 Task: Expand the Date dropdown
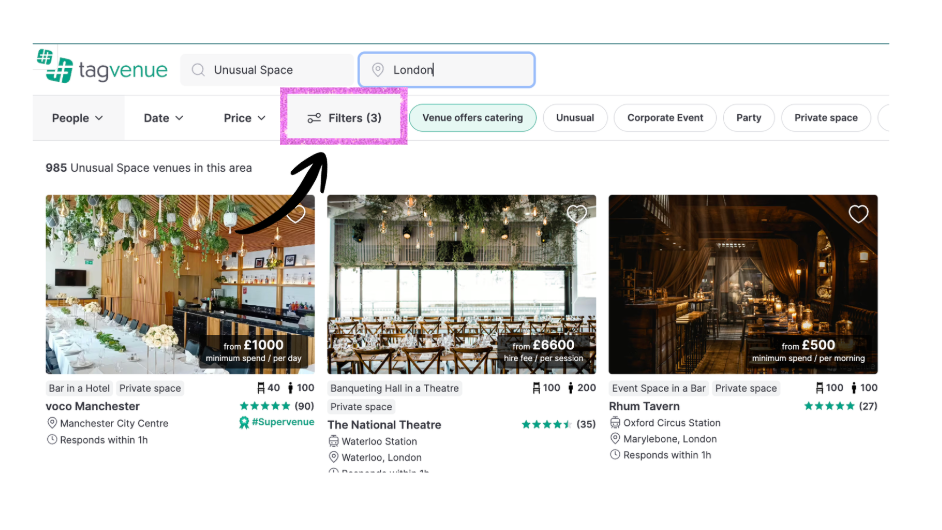tap(163, 118)
